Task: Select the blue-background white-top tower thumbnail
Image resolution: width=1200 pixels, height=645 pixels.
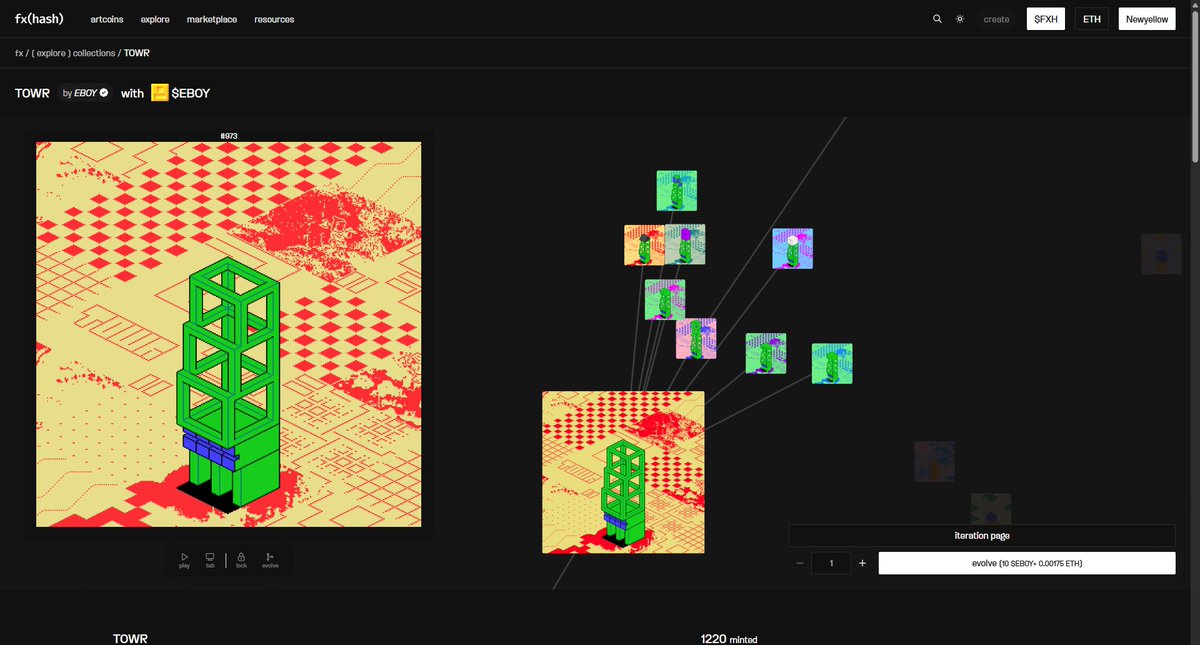Action: tap(792, 248)
